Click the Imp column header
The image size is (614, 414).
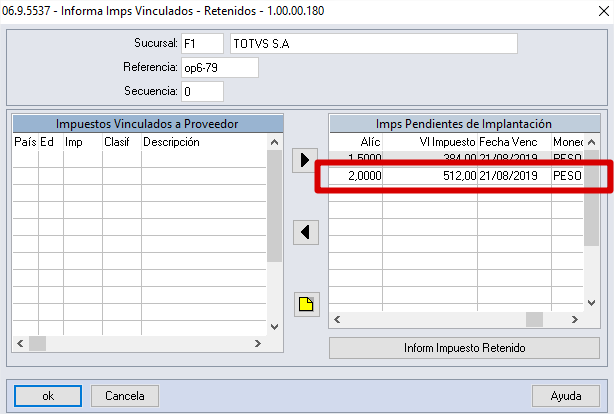coord(83,142)
